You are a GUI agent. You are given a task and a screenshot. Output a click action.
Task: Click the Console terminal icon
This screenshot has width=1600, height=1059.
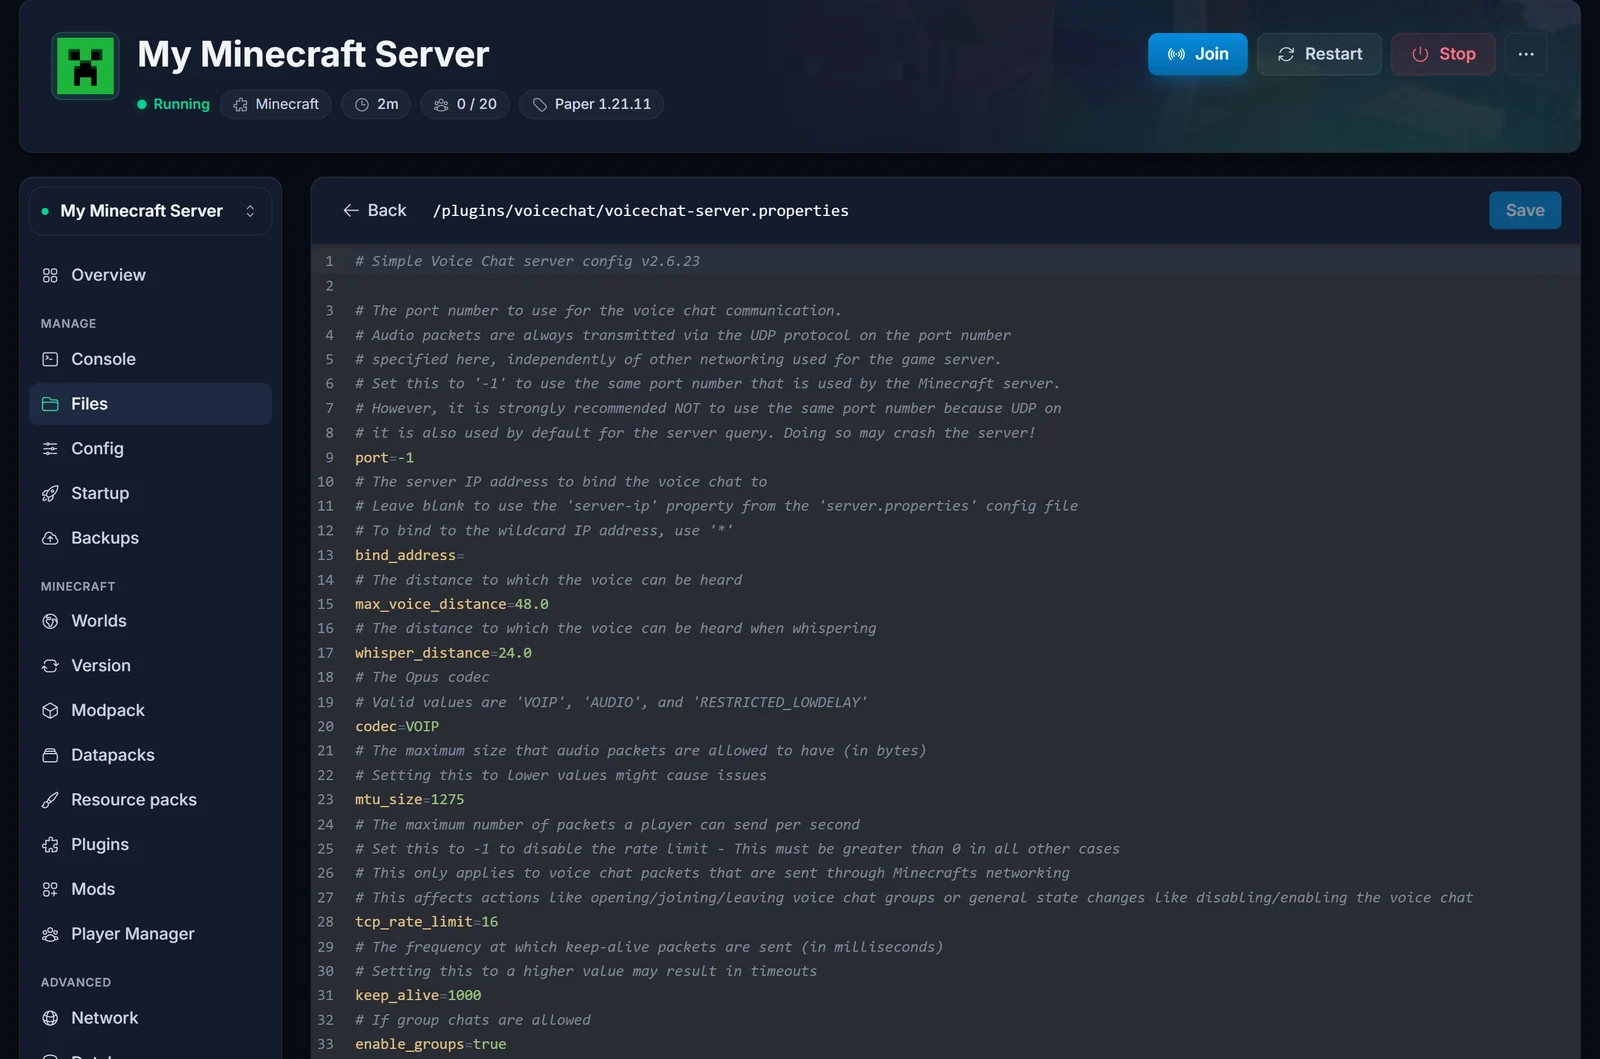[50, 359]
